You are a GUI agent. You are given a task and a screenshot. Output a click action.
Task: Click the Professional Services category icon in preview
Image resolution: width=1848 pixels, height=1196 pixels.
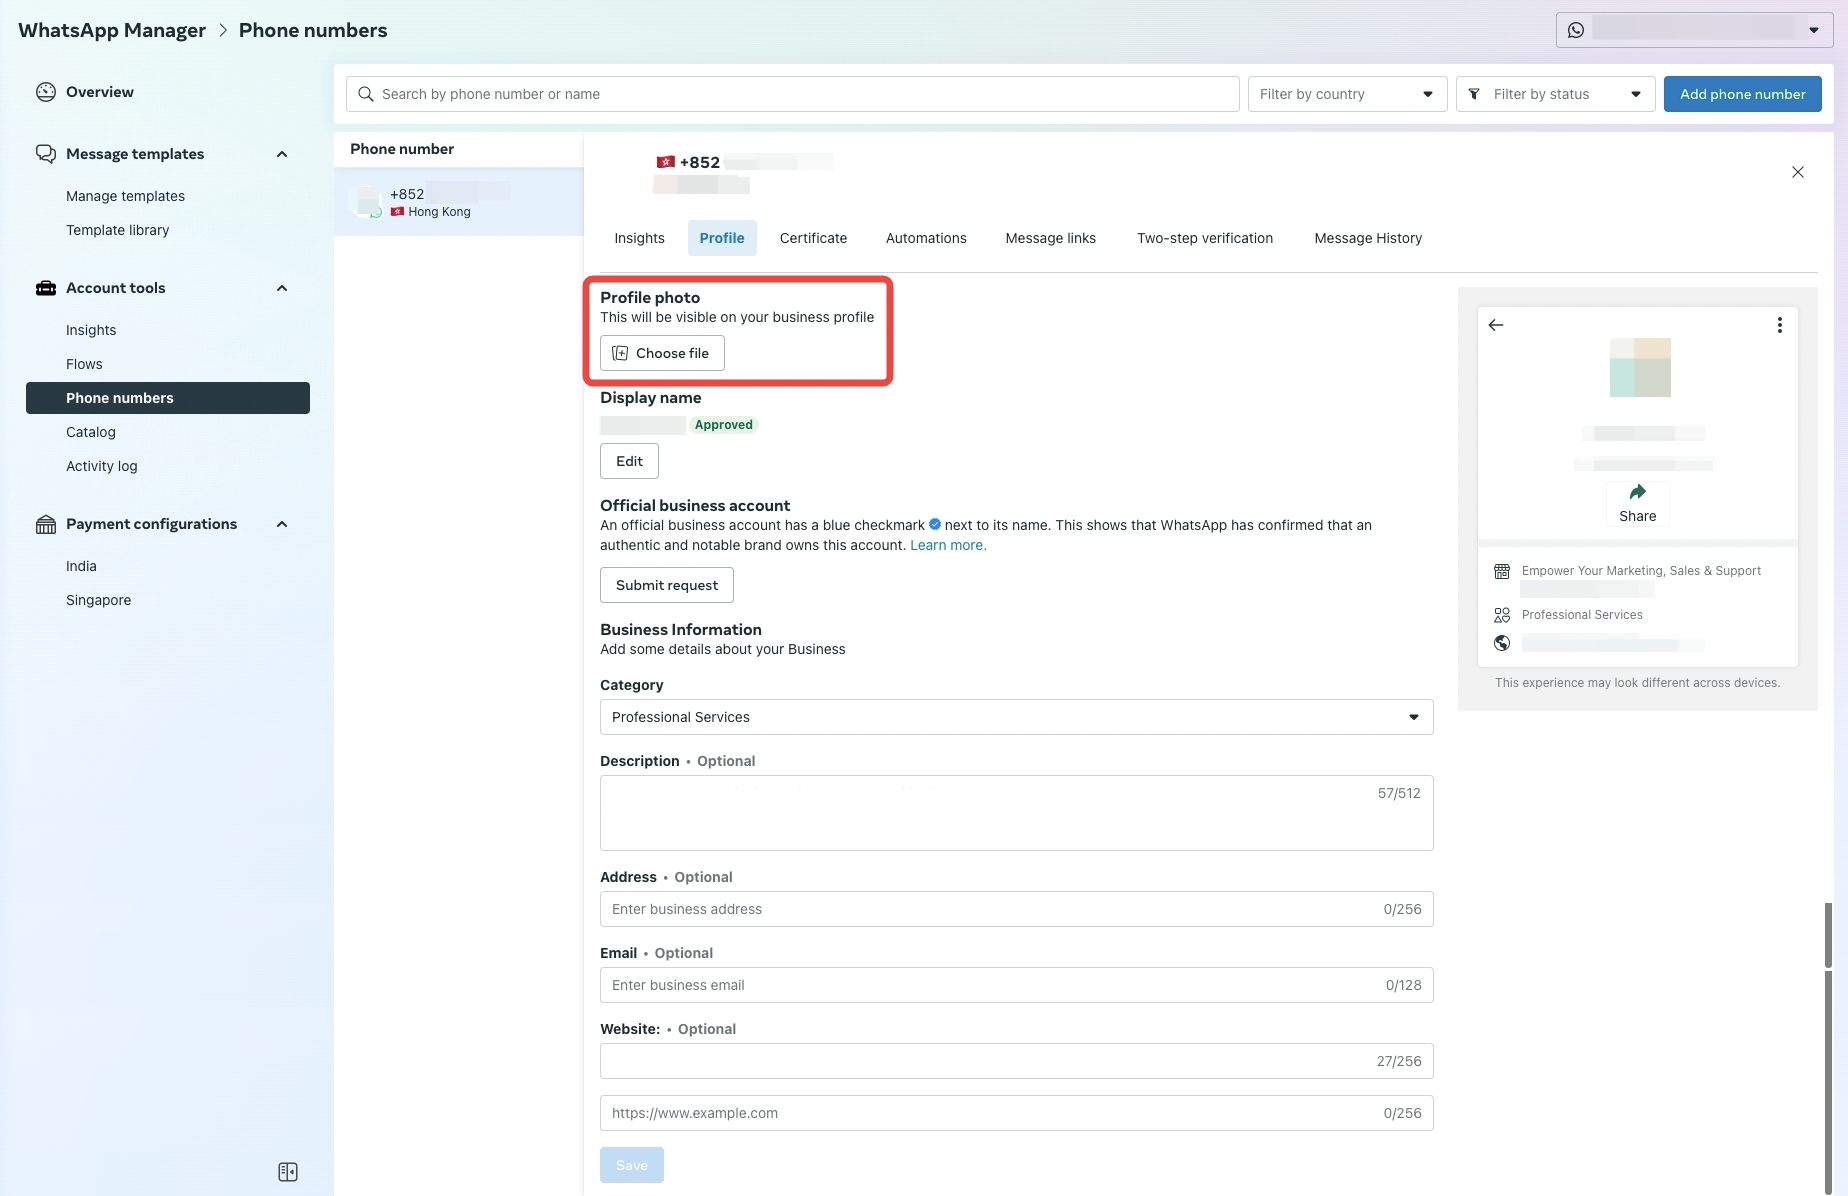pyautogui.click(x=1502, y=615)
